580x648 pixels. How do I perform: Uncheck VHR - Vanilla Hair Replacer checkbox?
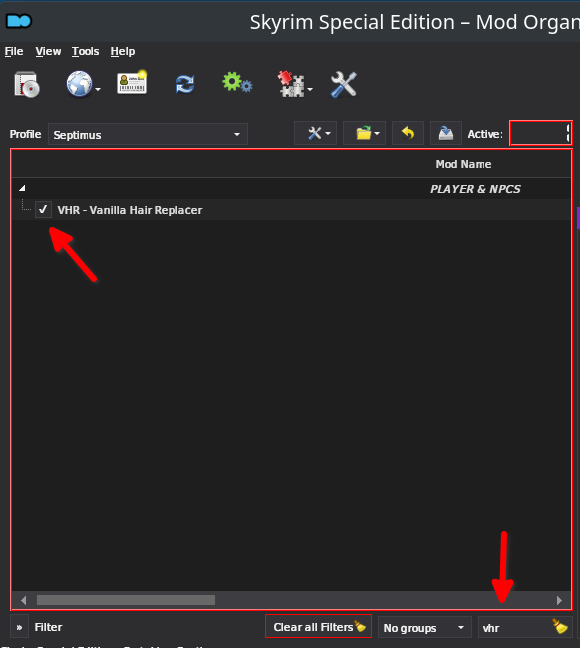(x=43, y=210)
